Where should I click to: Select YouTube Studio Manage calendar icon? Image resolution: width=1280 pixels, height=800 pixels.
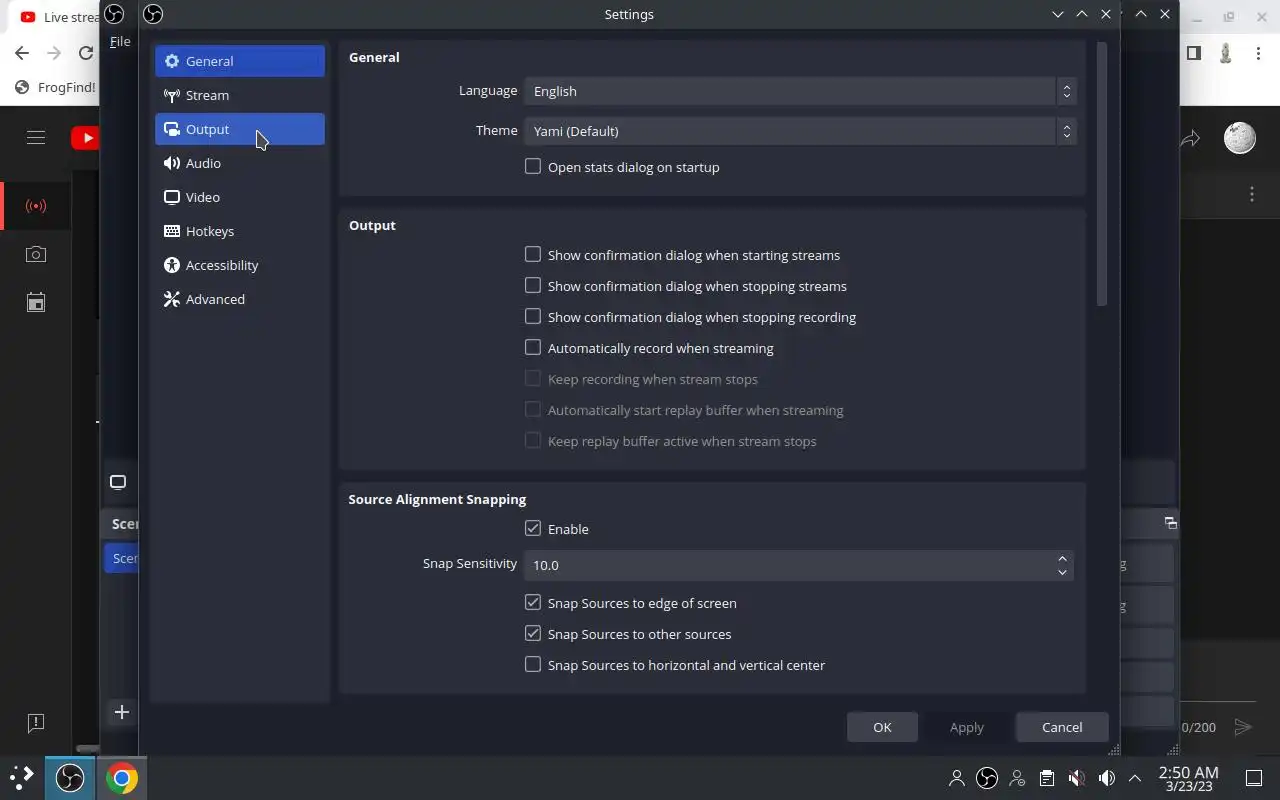(x=36, y=302)
